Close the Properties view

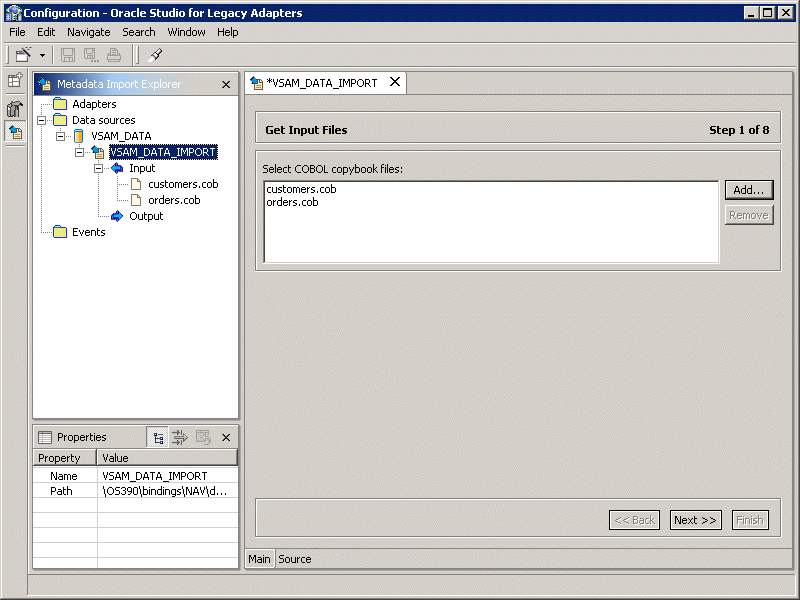[x=226, y=438]
